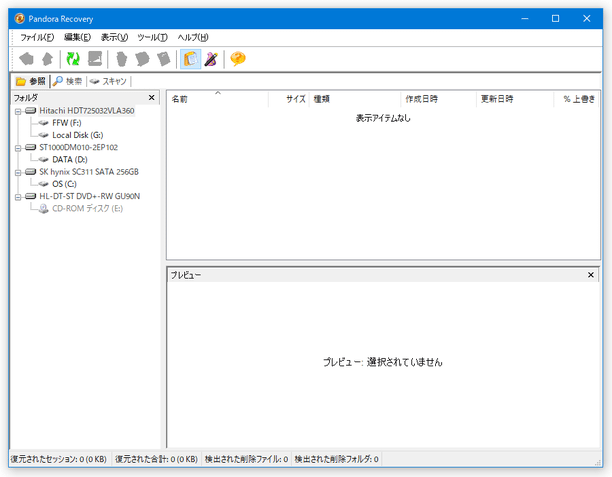Open the ヘルプ(H) menu

click(193, 37)
